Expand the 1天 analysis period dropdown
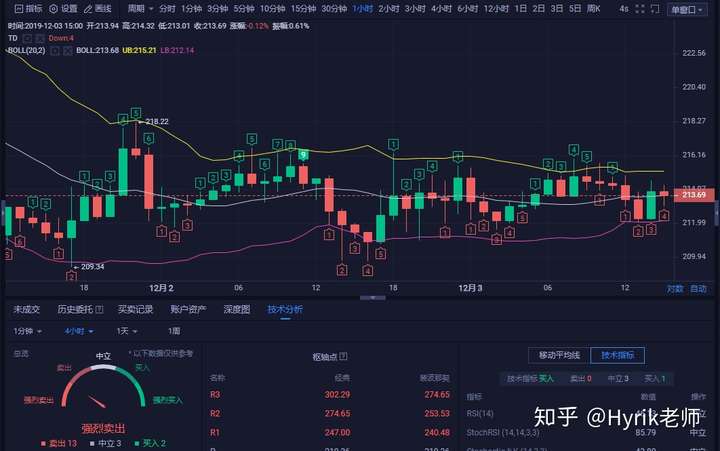Viewport: 720px width, 451px height. coord(127,331)
